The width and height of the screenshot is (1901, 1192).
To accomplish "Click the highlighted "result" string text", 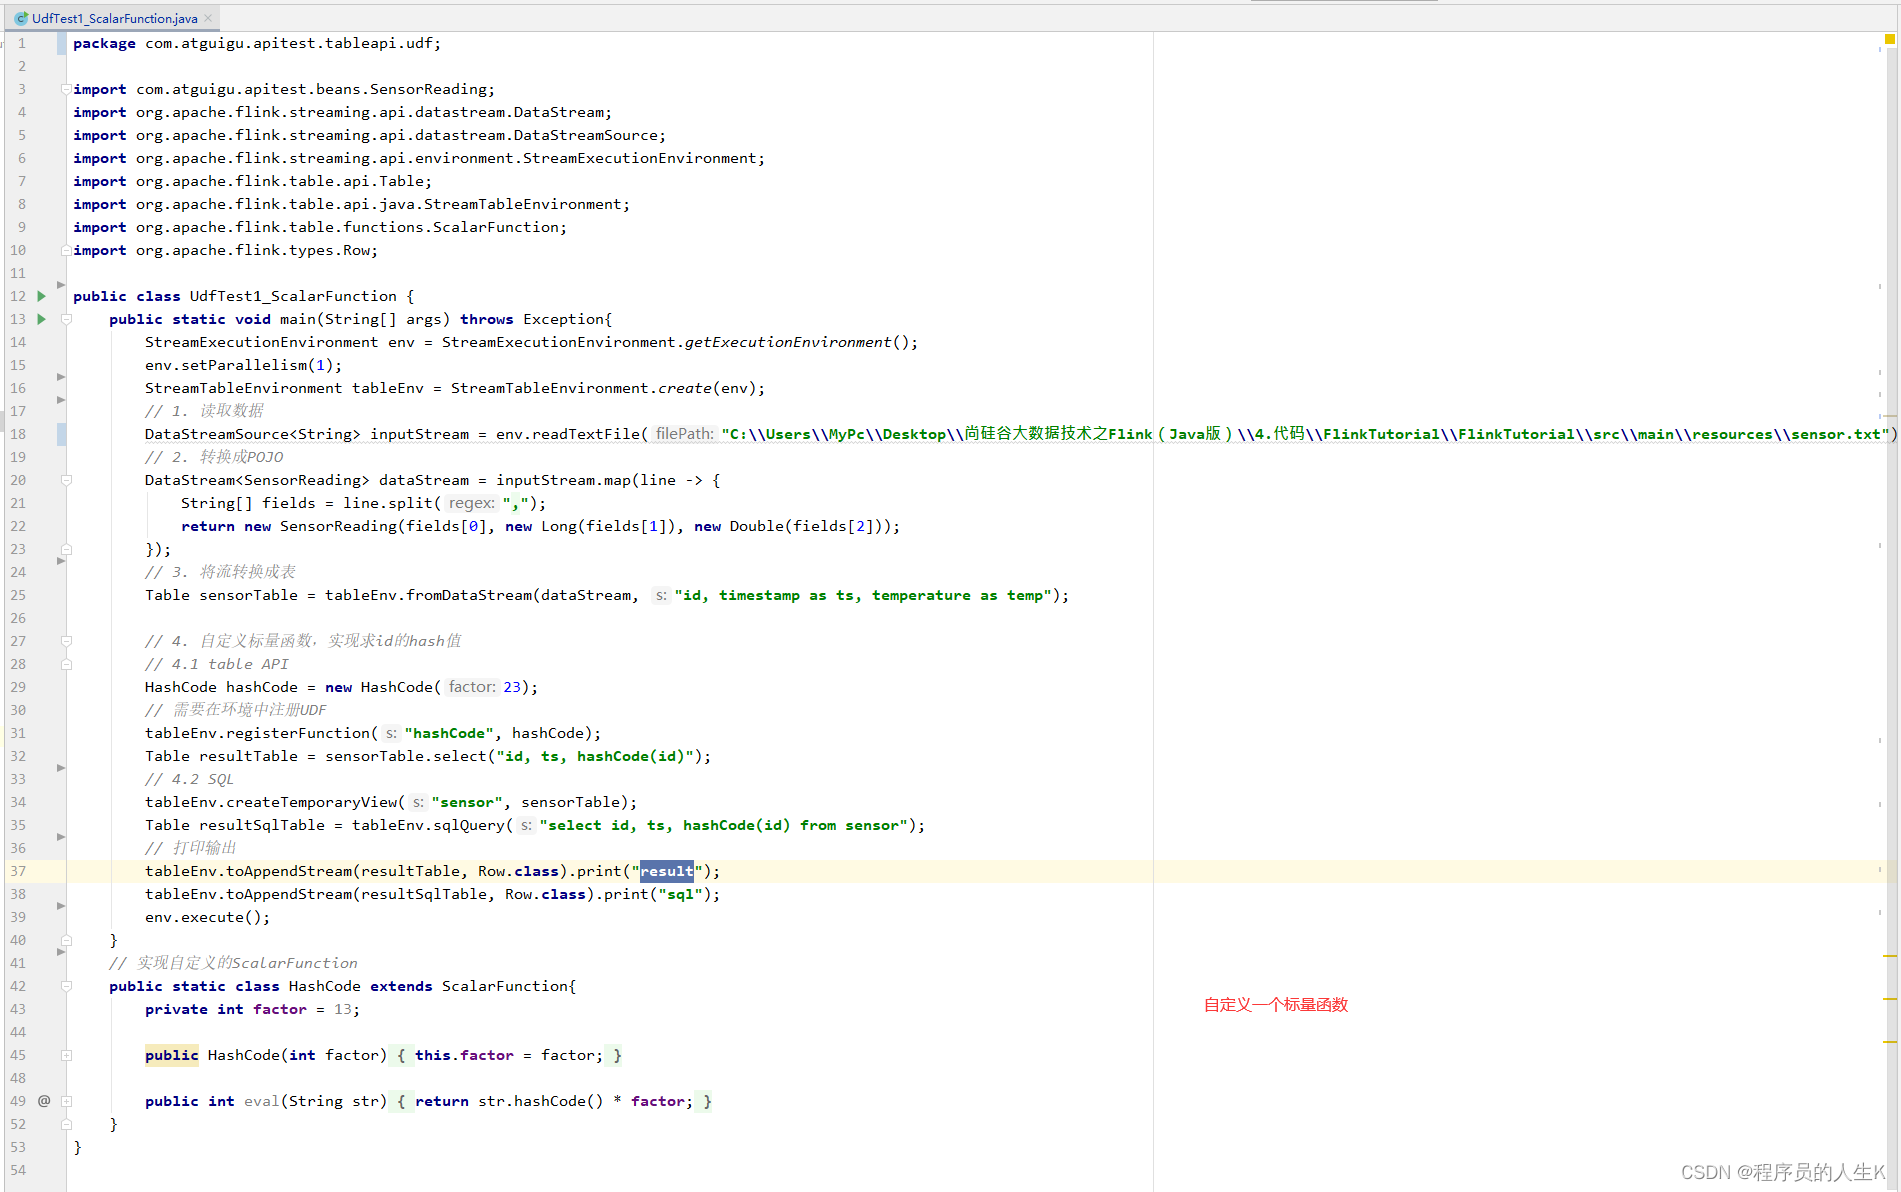I will tap(666, 871).
